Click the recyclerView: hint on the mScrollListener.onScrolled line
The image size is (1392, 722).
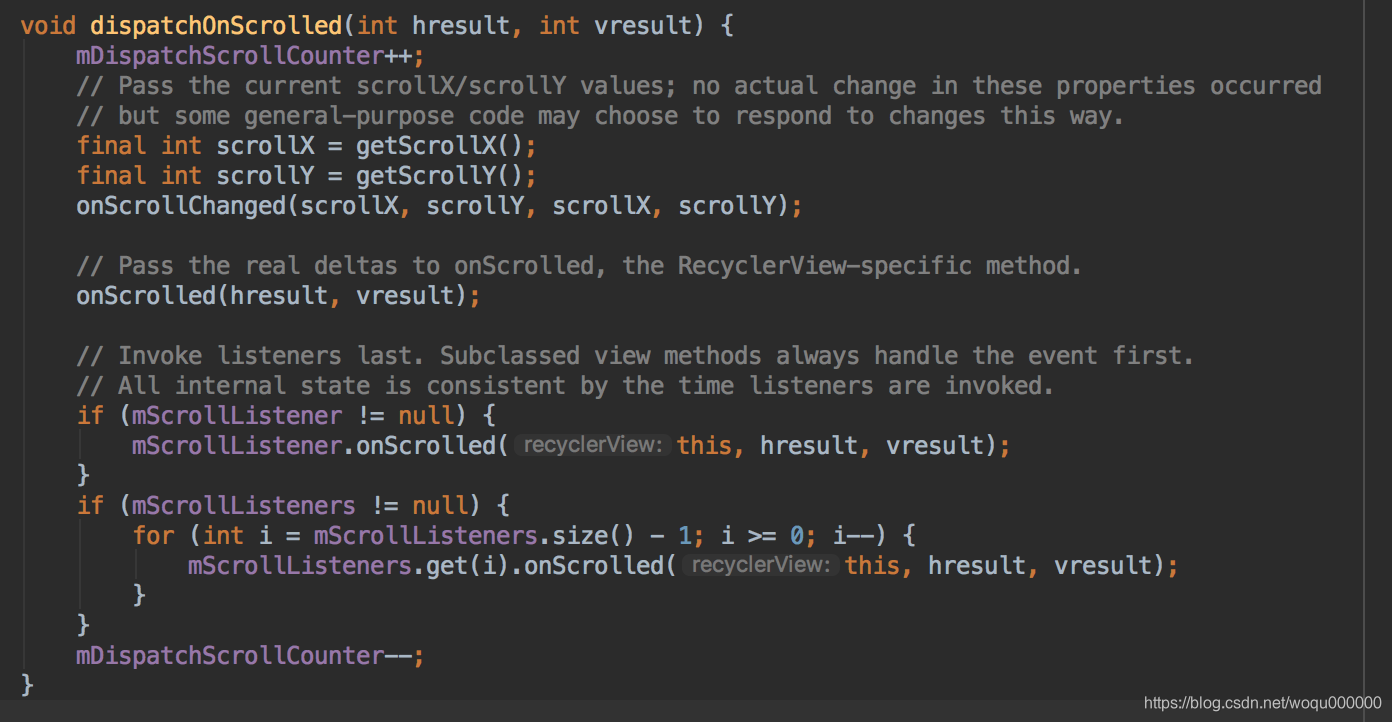pyautogui.click(x=594, y=445)
